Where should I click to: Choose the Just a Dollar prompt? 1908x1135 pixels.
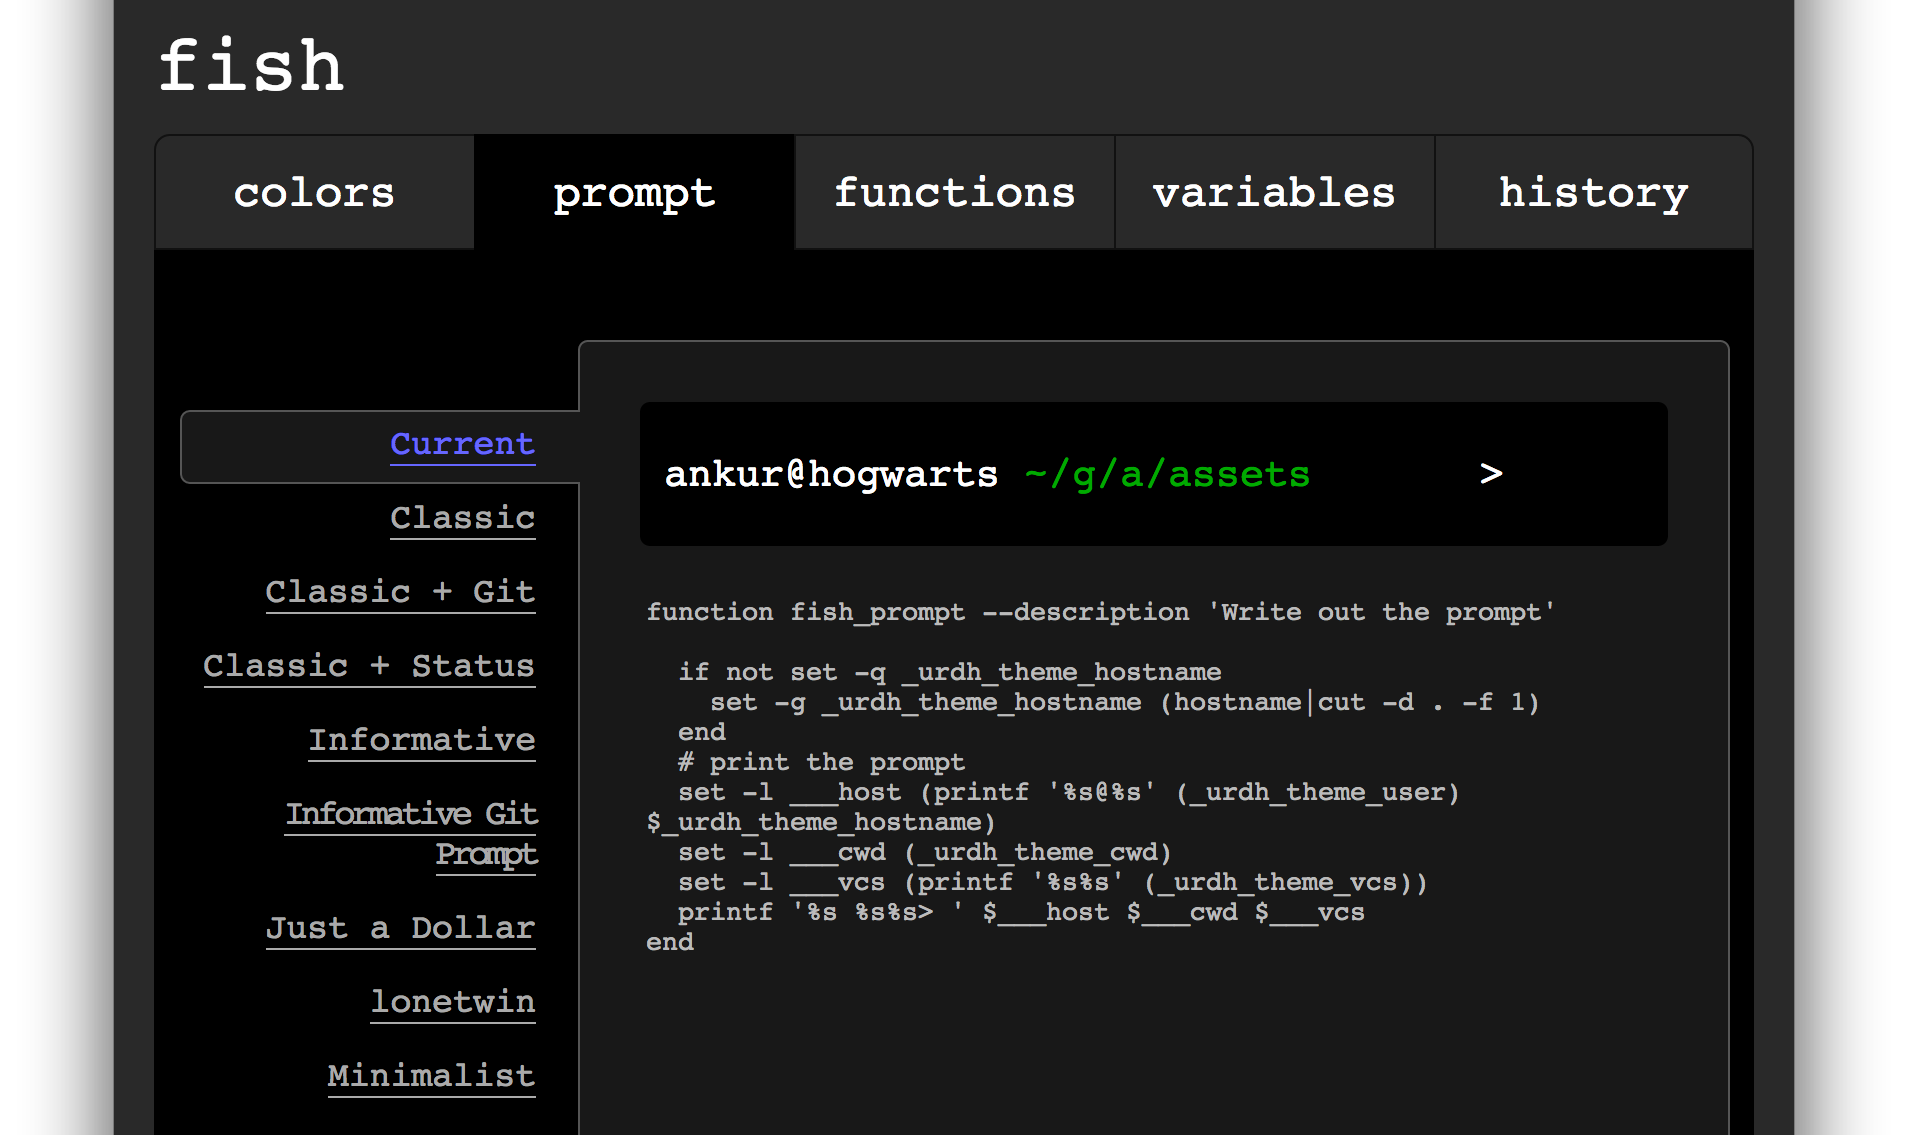point(400,928)
